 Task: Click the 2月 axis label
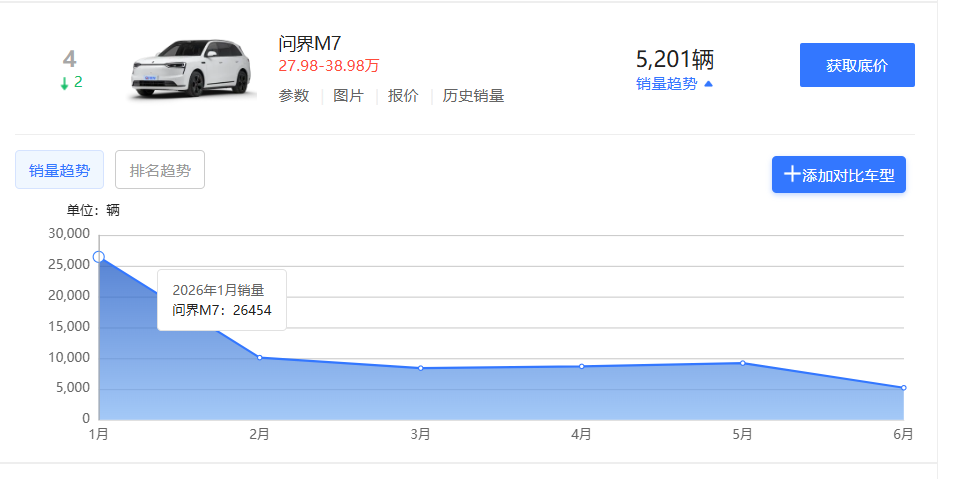259,434
